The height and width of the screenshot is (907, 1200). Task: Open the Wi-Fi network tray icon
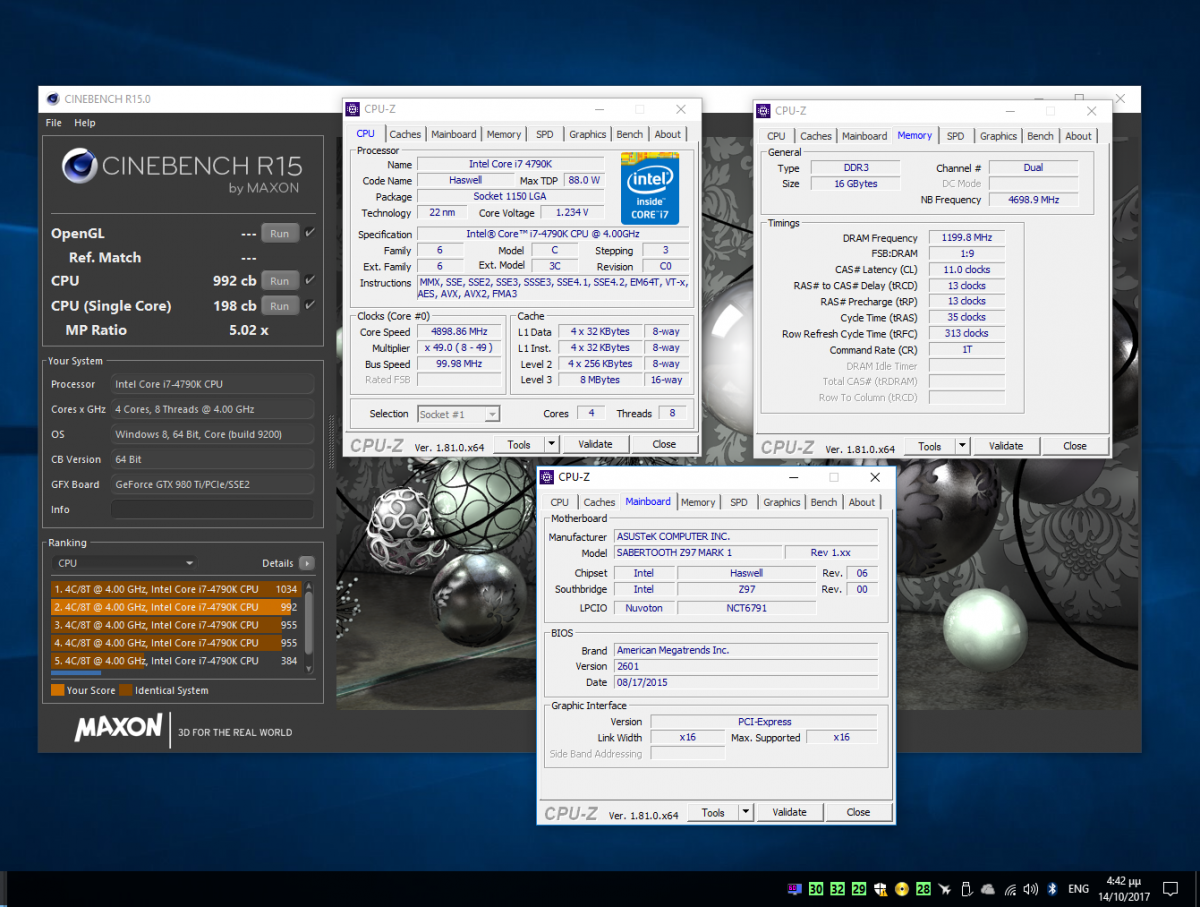click(1010, 888)
